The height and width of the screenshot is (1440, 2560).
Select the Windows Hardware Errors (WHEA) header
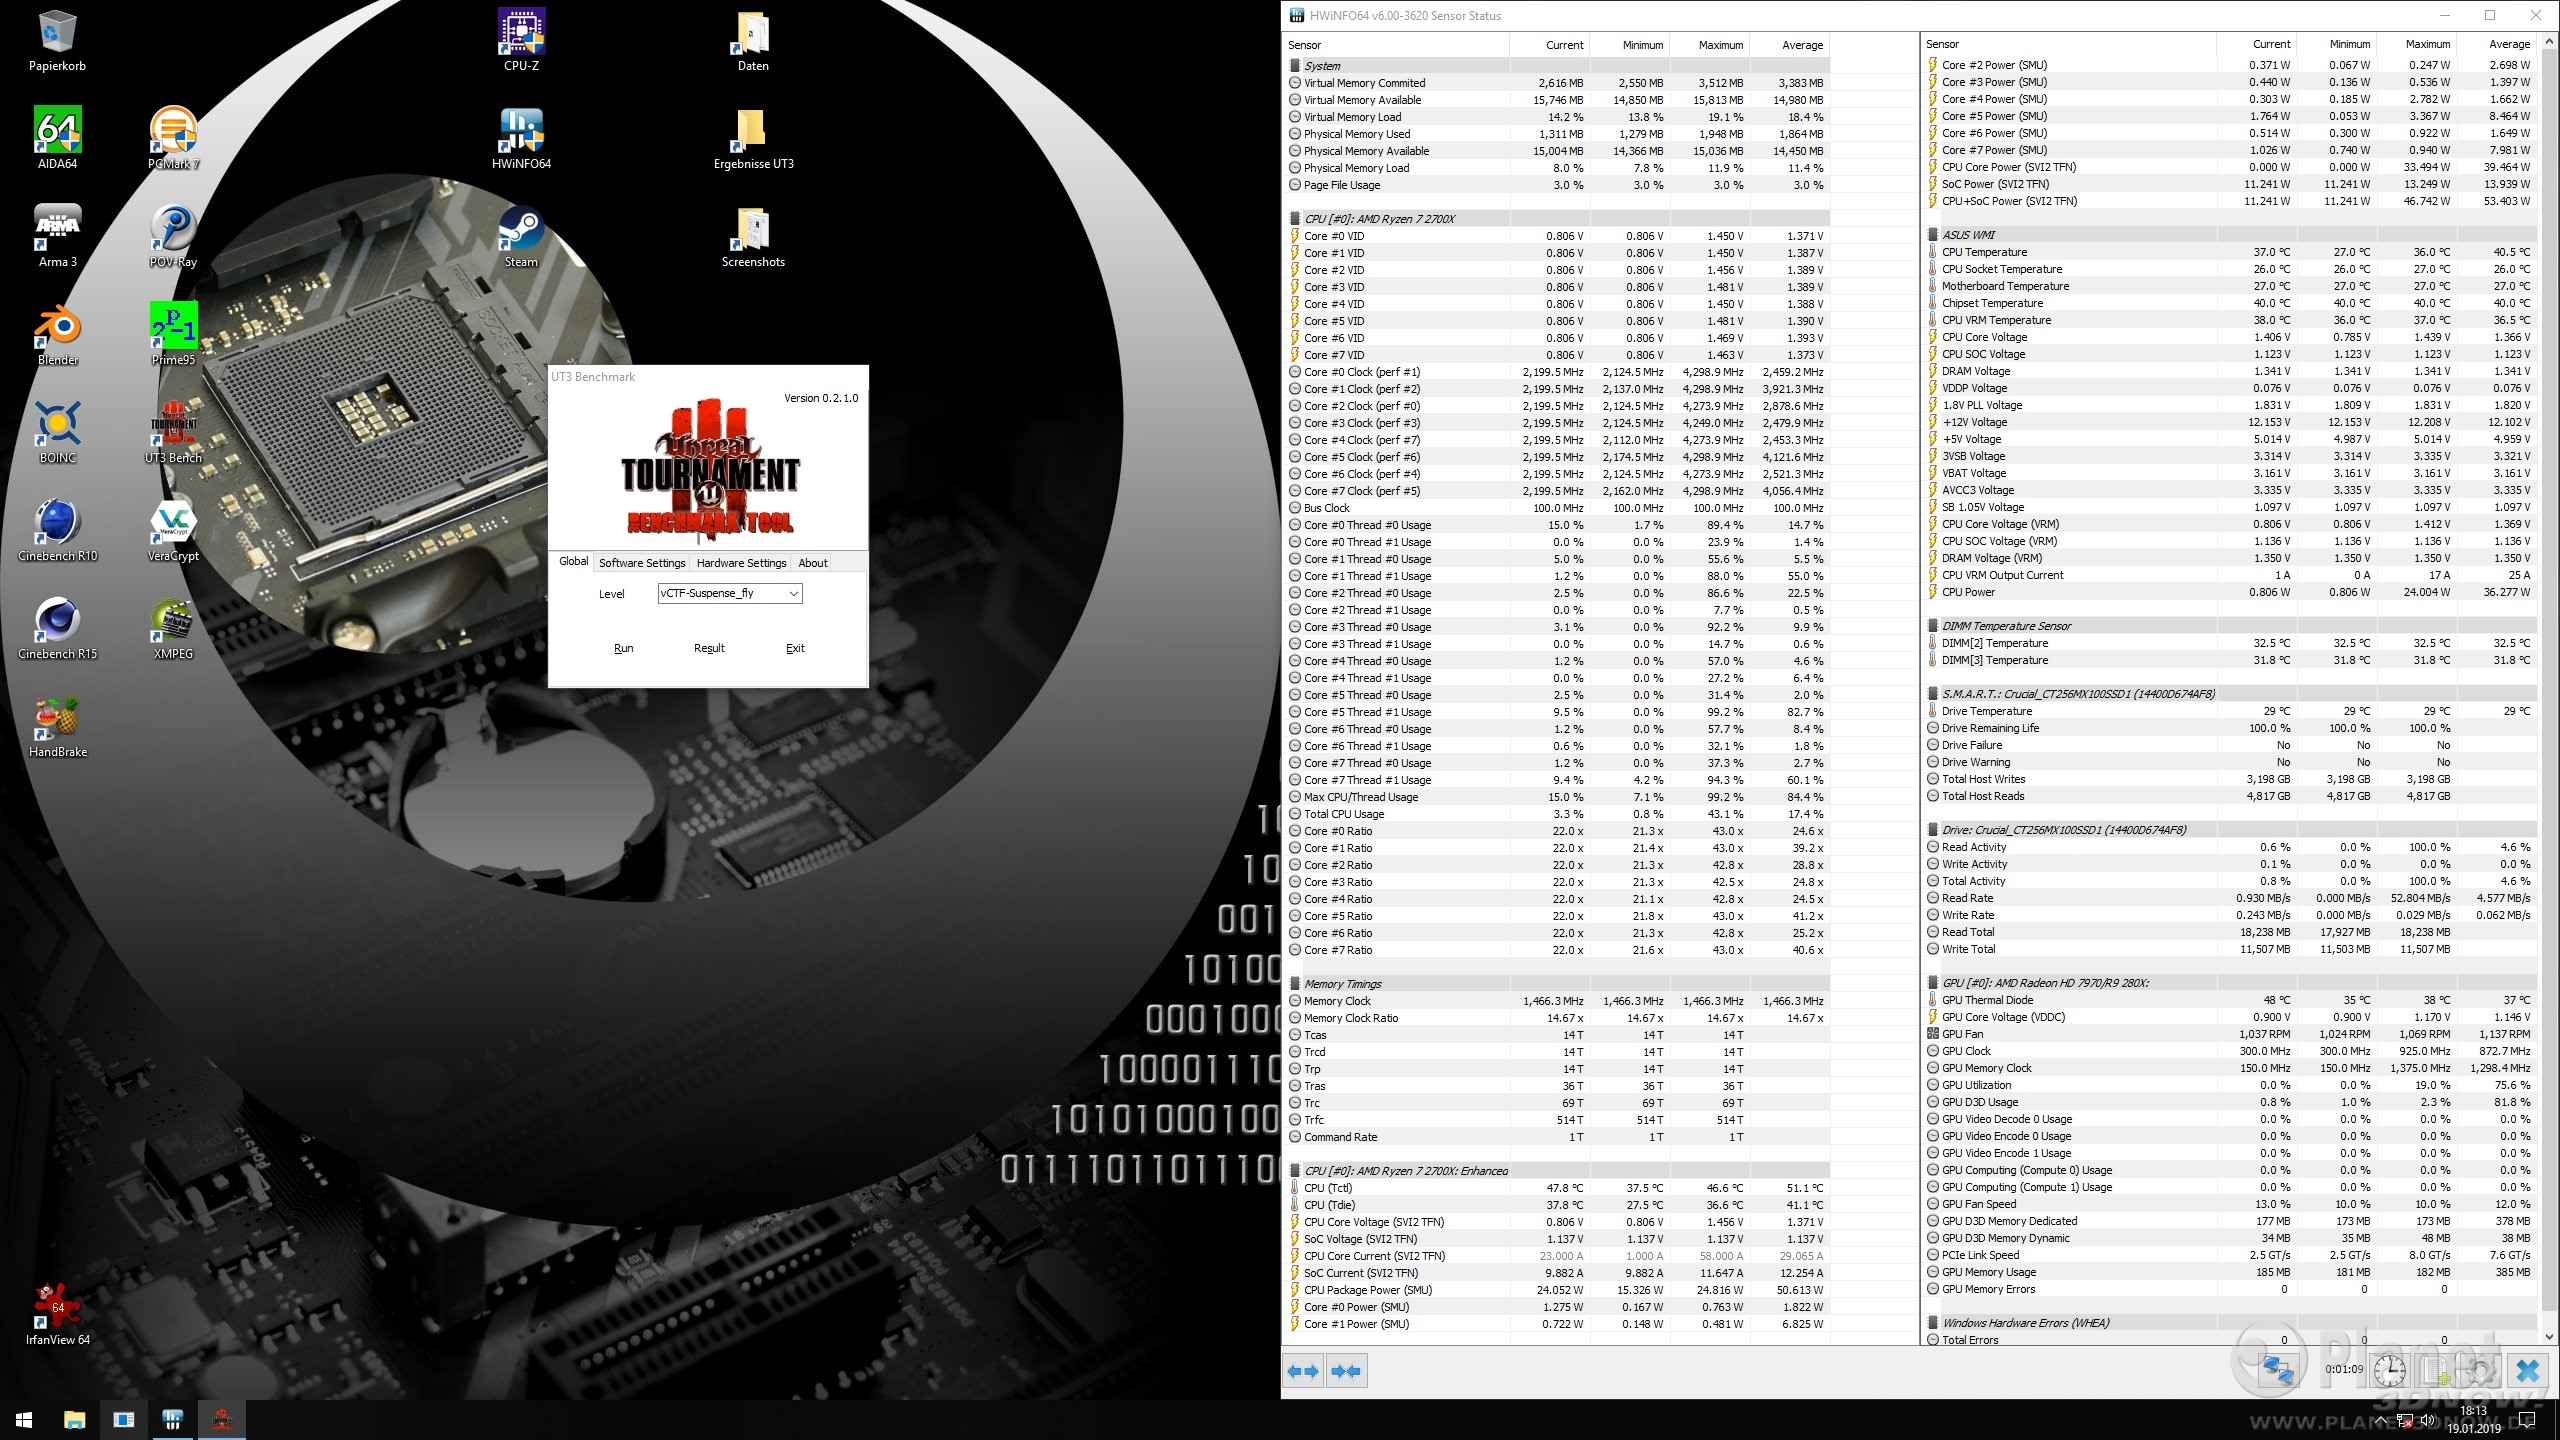coord(2230,1323)
